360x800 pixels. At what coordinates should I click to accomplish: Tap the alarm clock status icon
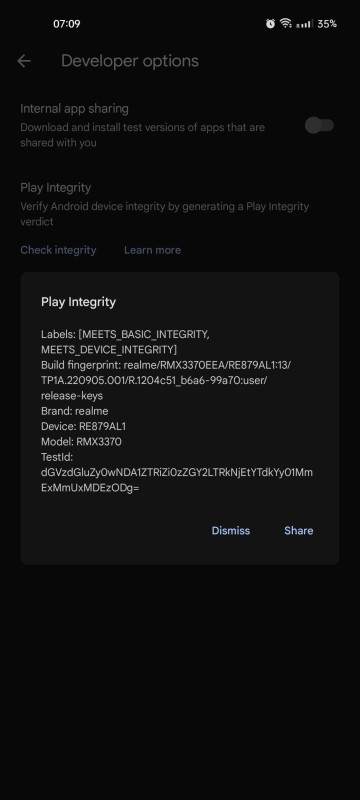click(270, 23)
